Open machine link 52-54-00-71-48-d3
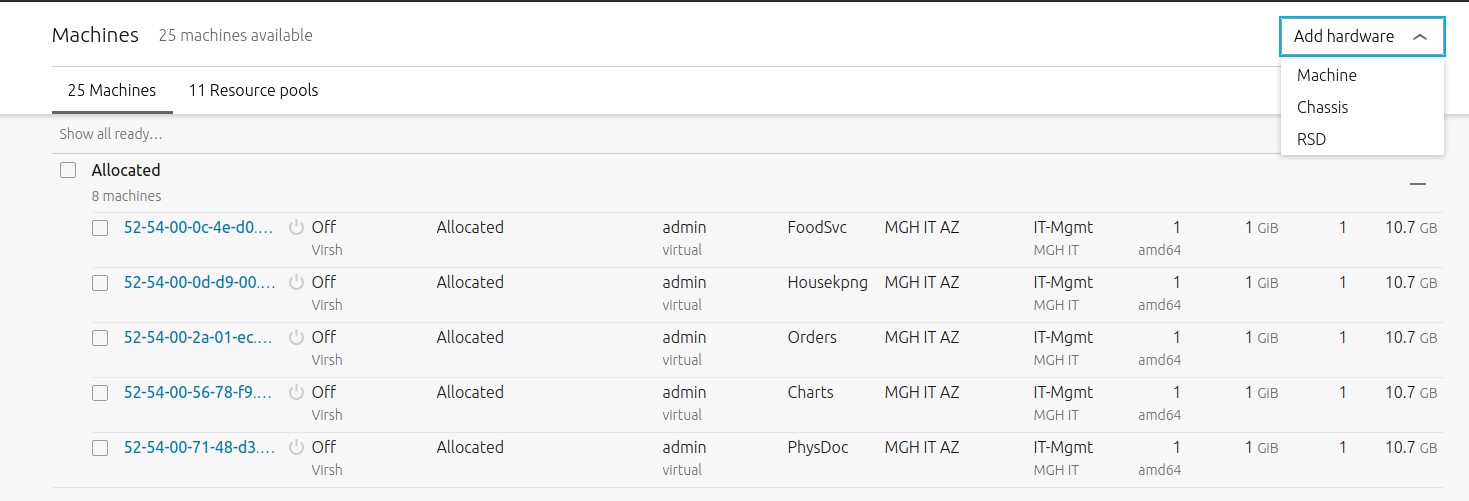The width and height of the screenshot is (1469, 501). pyautogui.click(x=199, y=447)
